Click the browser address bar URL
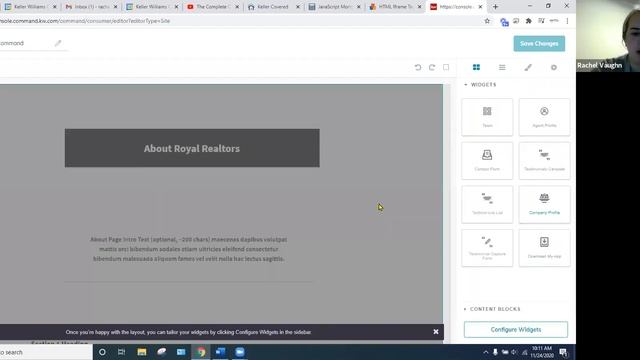 (x=85, y=21)
